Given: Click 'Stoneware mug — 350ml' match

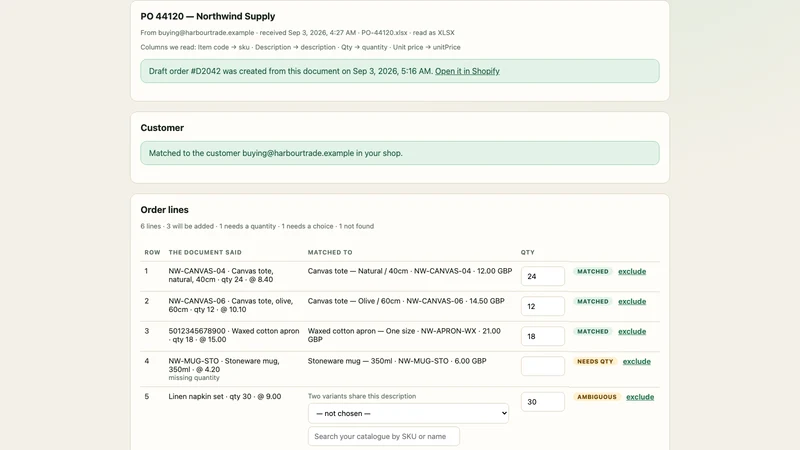Looking at the screenshot, I should (397, 361).
